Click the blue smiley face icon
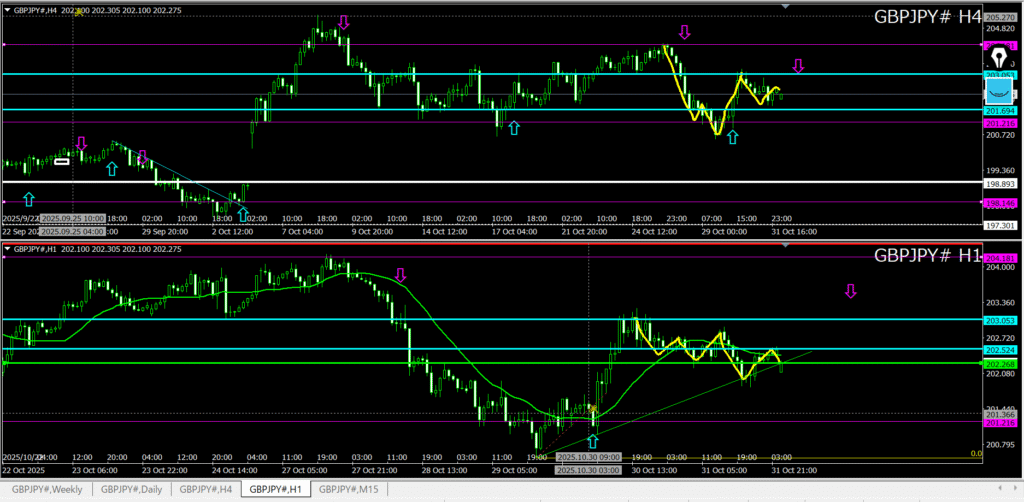The image size is (1024, 502). click(x=998, y=90)
